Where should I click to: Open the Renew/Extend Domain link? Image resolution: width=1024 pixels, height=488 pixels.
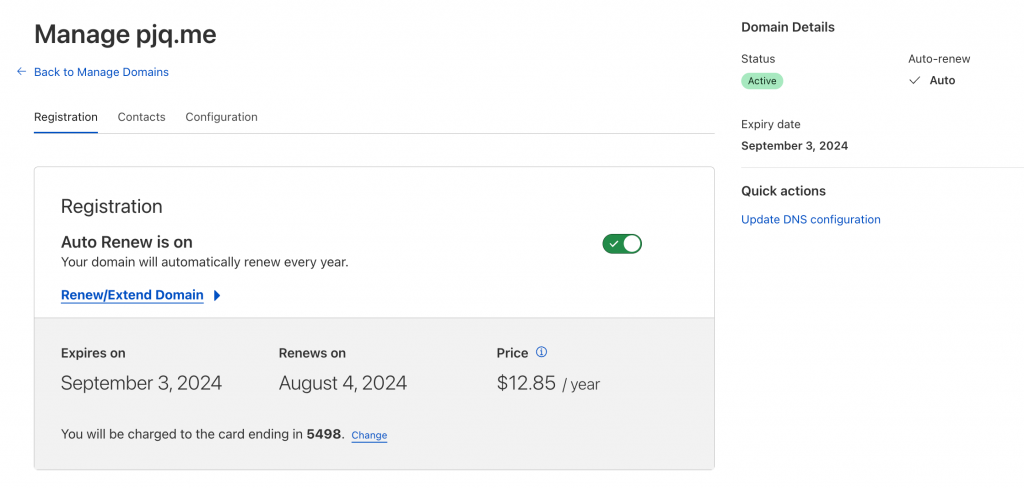[x=132, y=295]
